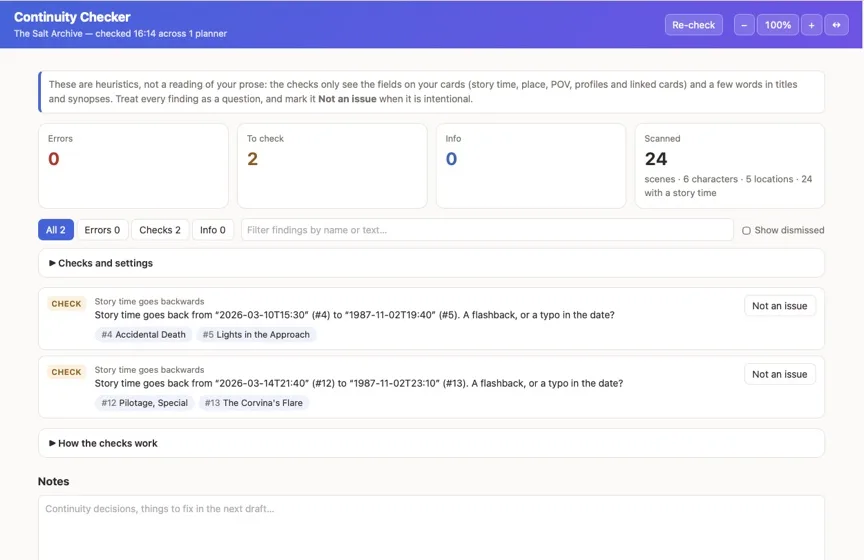The height and width of the screenshot is (560, 864).
Task: Switch to the Errors 0 filter tab
Action: [x=102, y=230]
